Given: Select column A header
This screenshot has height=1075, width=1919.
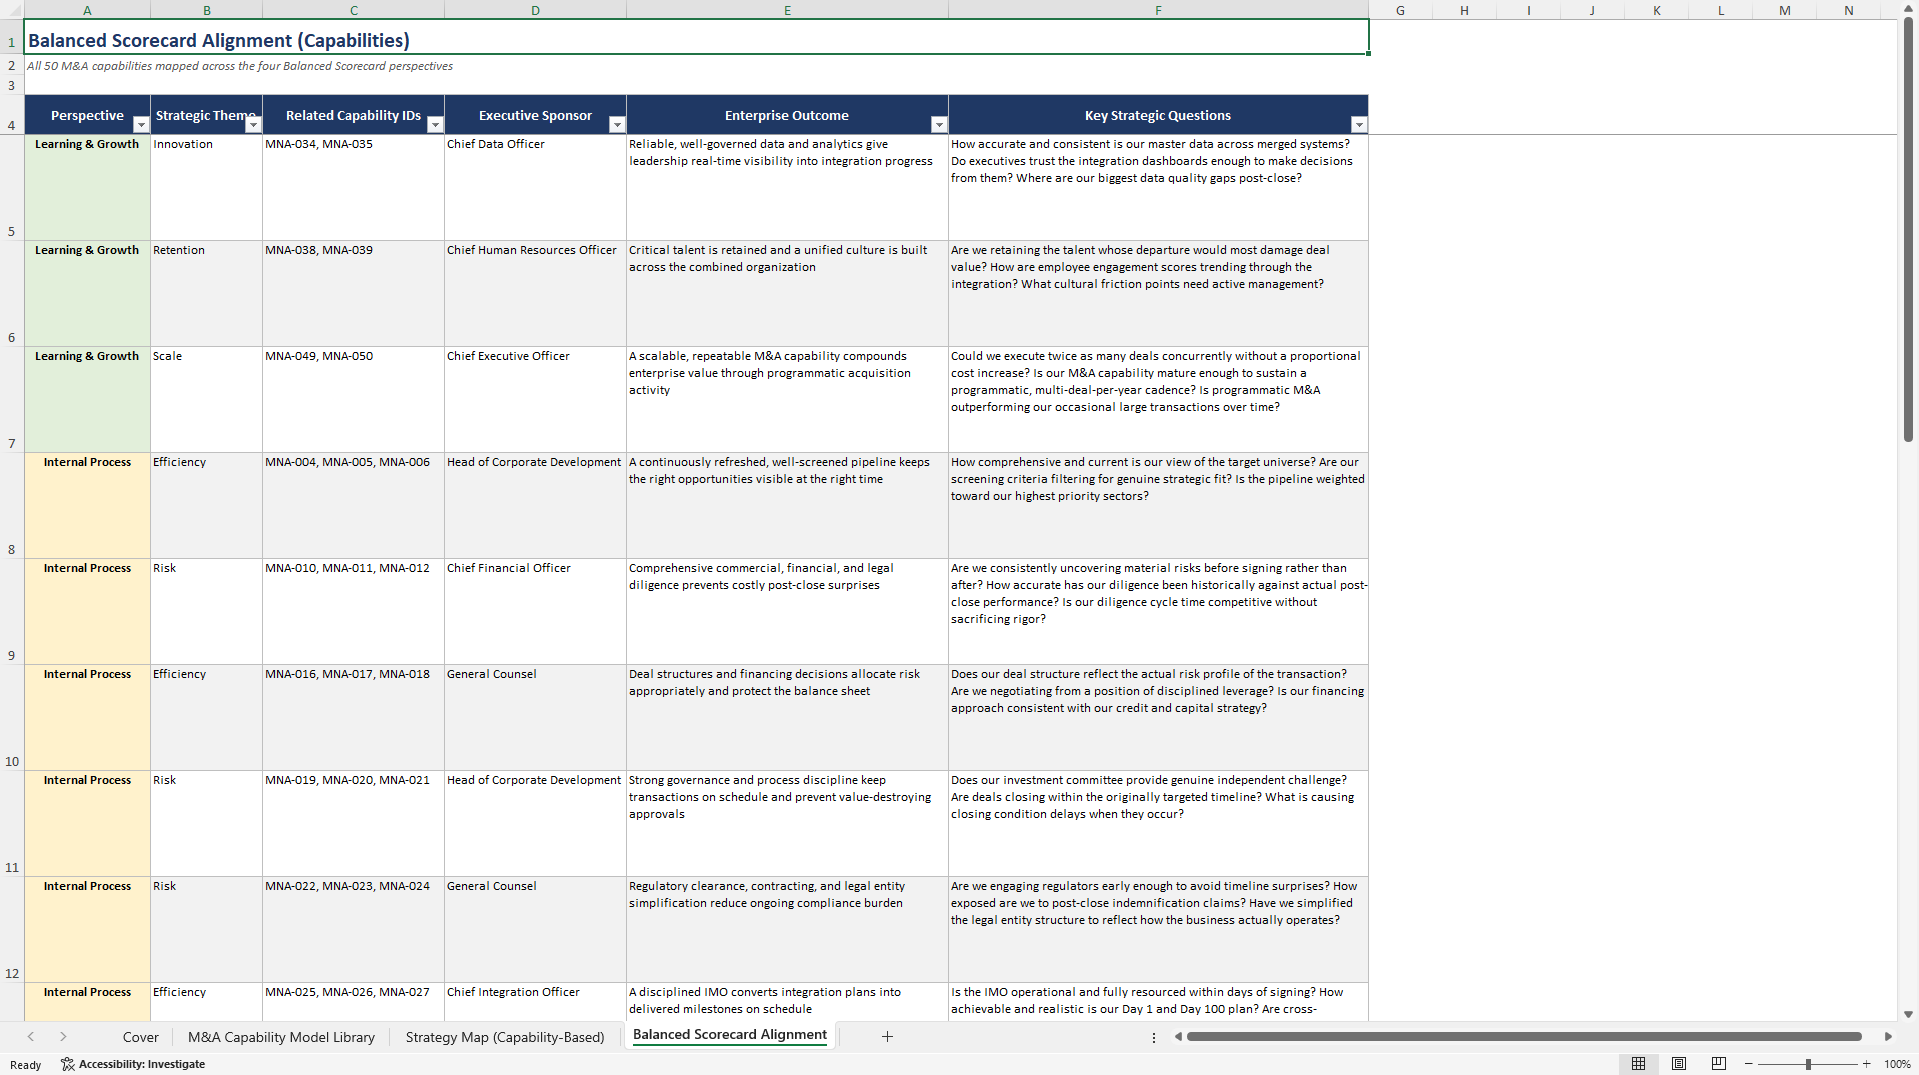Looking at the screenshot, I should pyautogui.click(x=87, y=10).
